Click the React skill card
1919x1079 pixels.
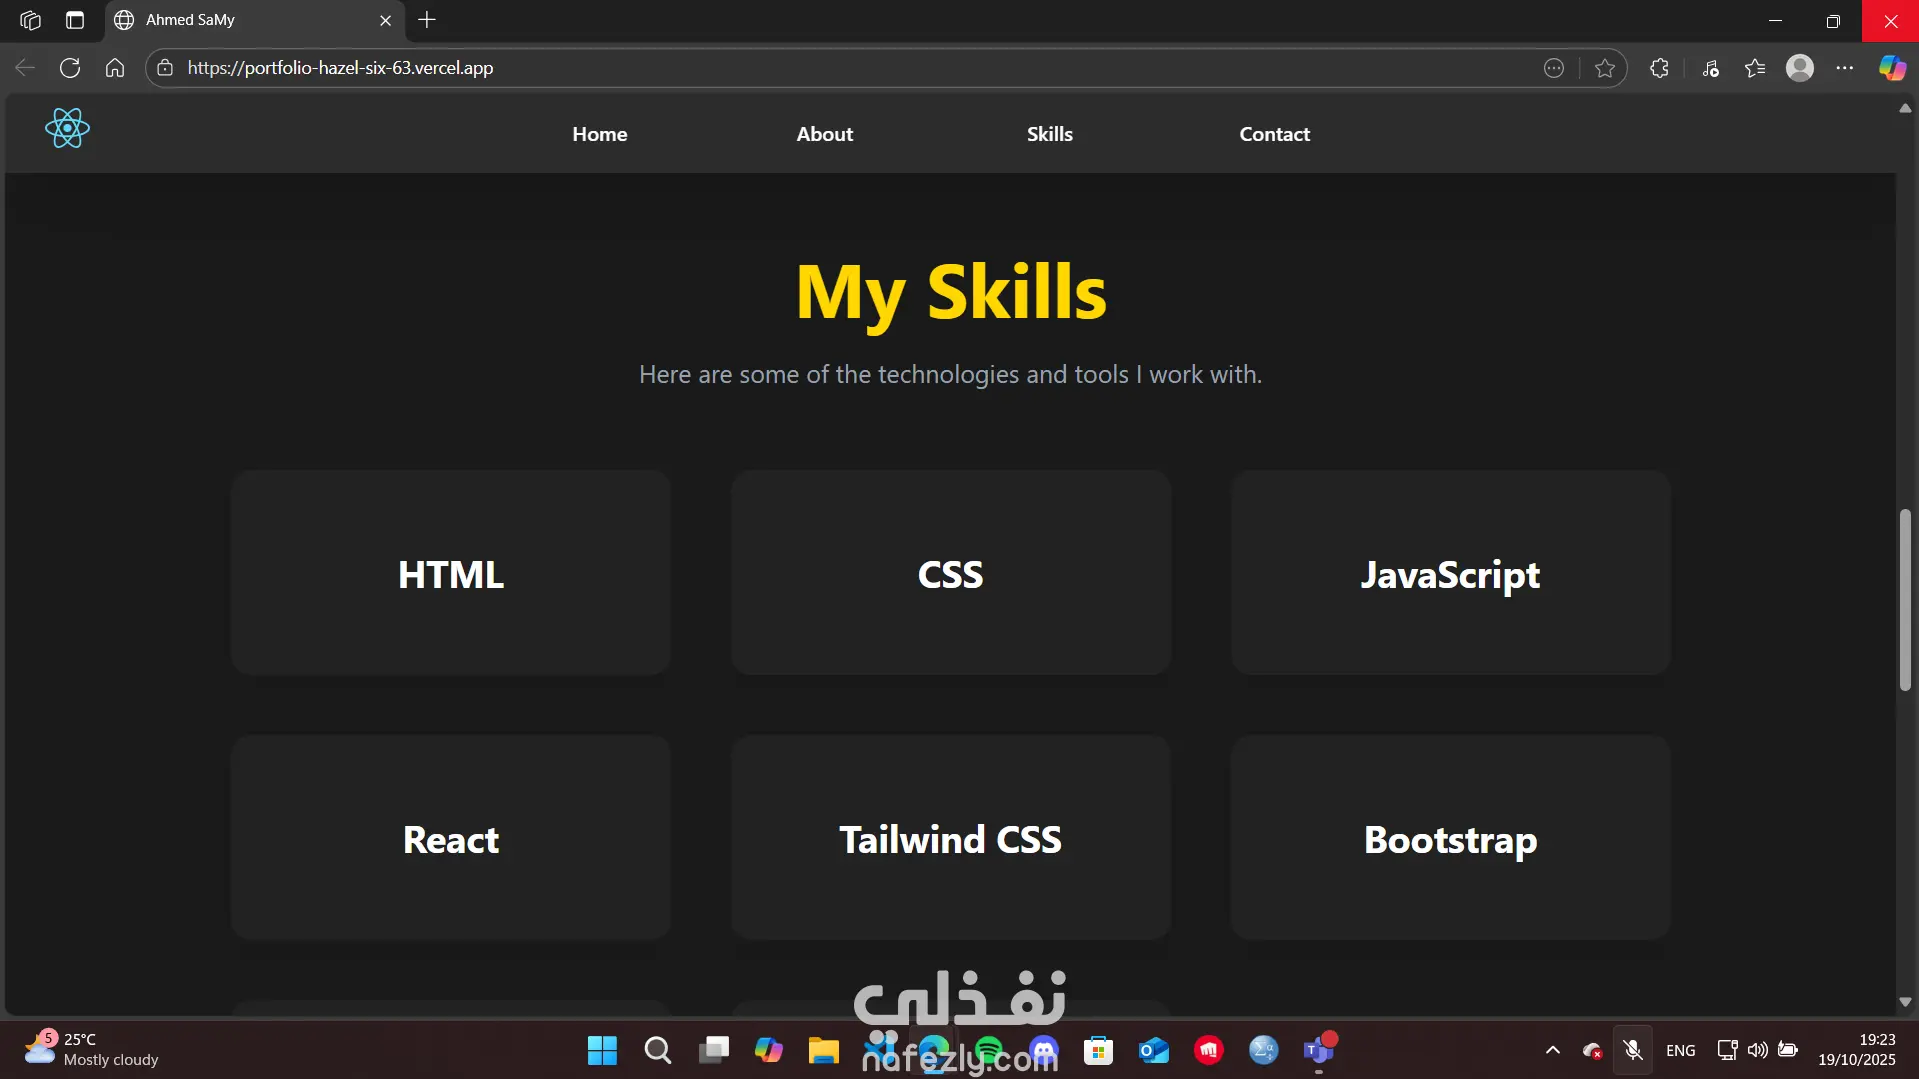(x=451, y=838)
